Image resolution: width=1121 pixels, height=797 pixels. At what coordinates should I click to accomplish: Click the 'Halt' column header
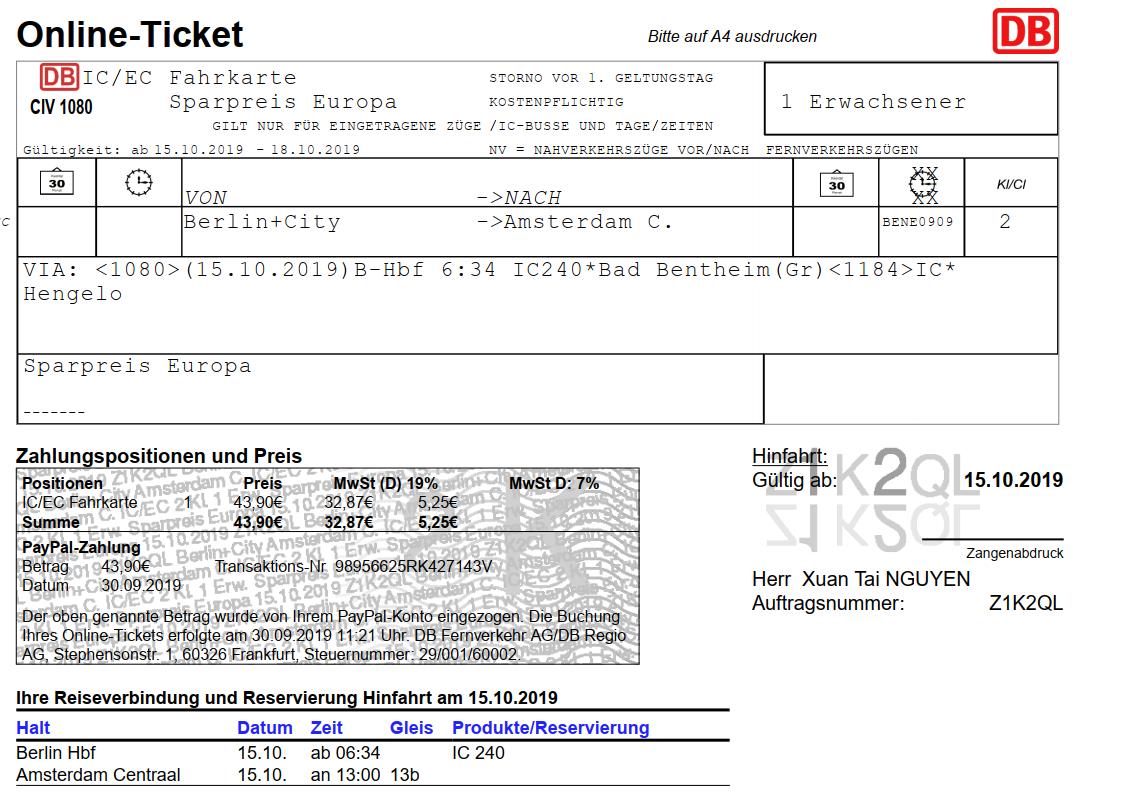coord(33,728)
